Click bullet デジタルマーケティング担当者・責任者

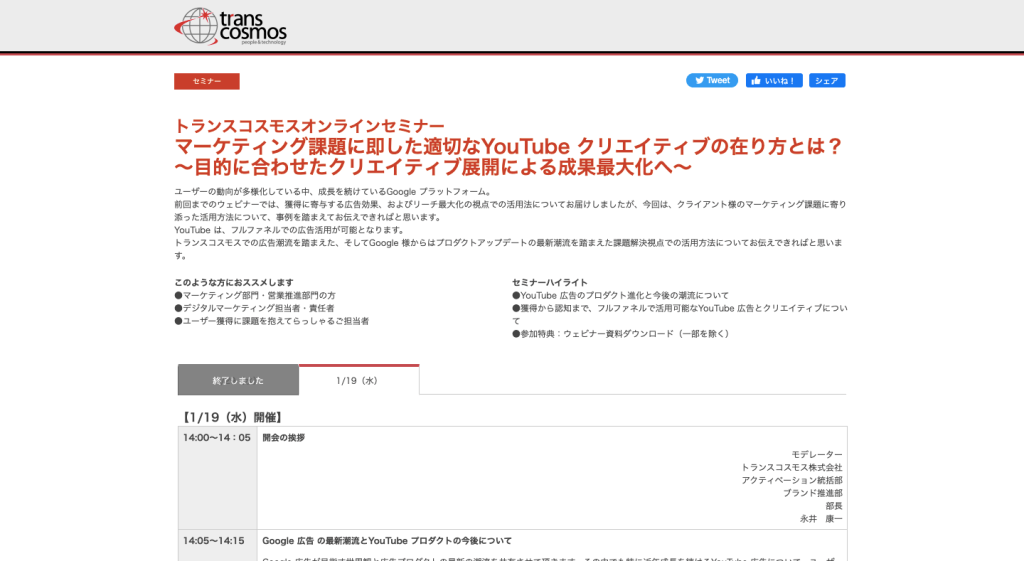[x=254, y=308]
